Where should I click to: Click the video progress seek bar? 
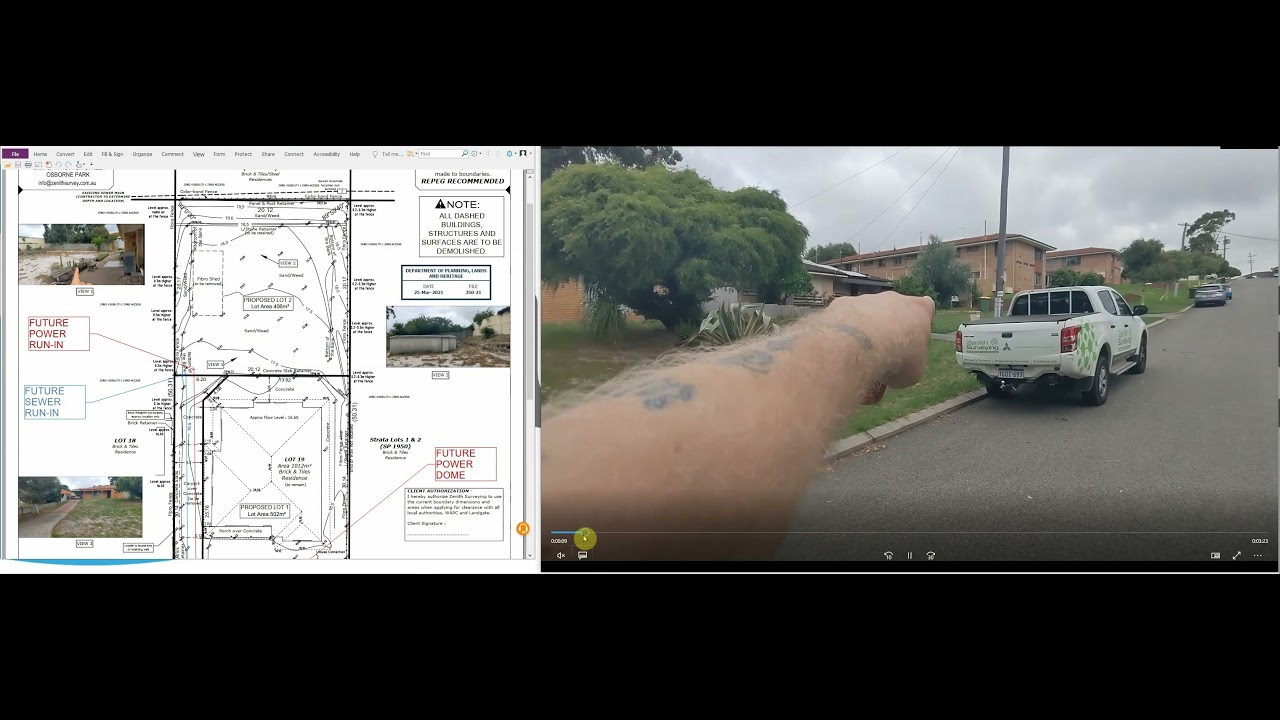pyautogui.click(x=909, y=532)
